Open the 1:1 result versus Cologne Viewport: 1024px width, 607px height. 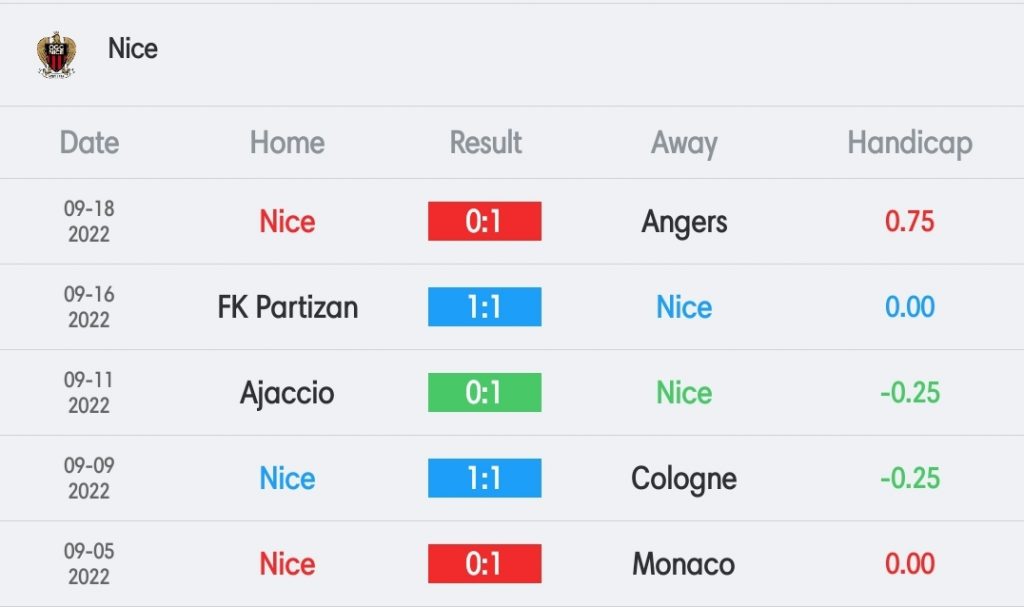pyautogui.click(x=485, y=478)
